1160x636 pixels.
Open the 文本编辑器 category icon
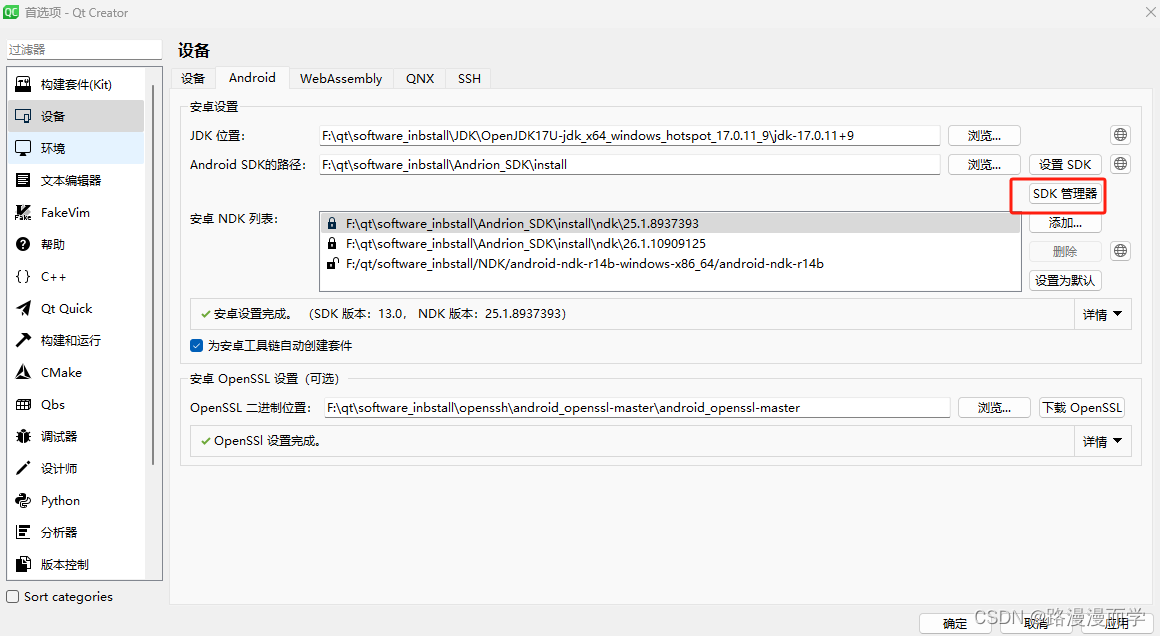[24, 180]
